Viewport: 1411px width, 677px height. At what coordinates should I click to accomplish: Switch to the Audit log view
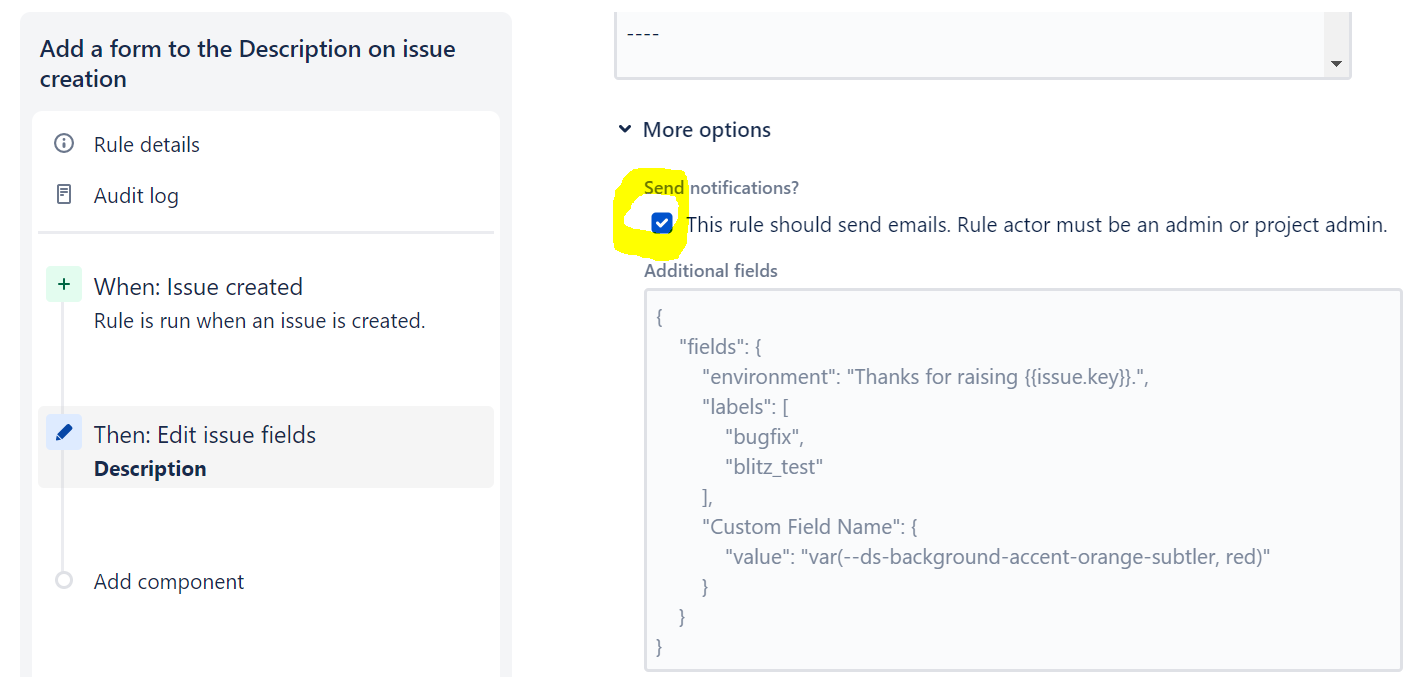[x=136, y=195]
